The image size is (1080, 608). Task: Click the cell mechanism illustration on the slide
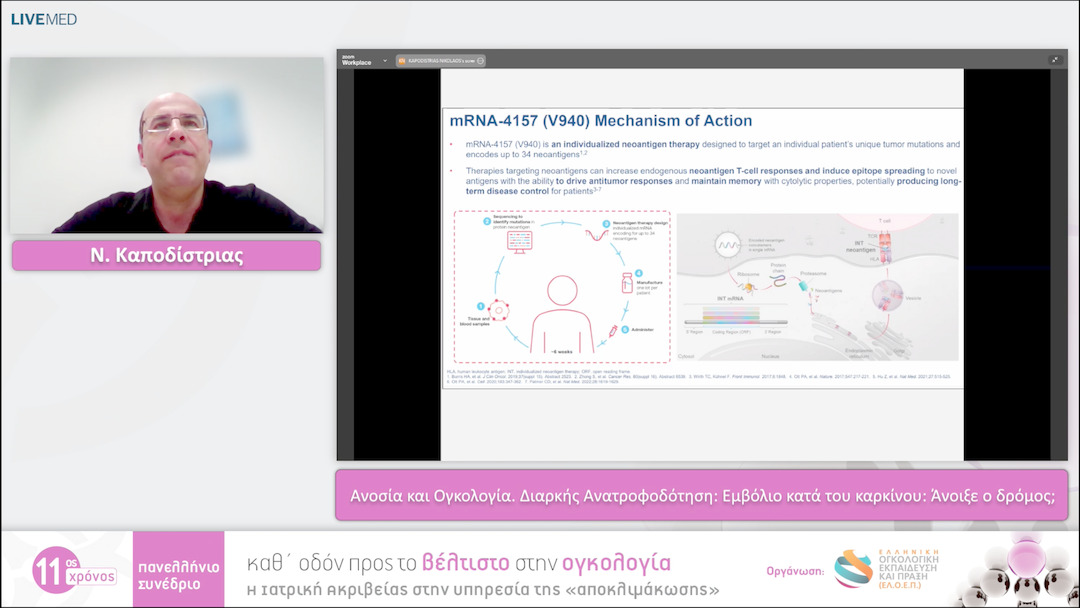817,286
